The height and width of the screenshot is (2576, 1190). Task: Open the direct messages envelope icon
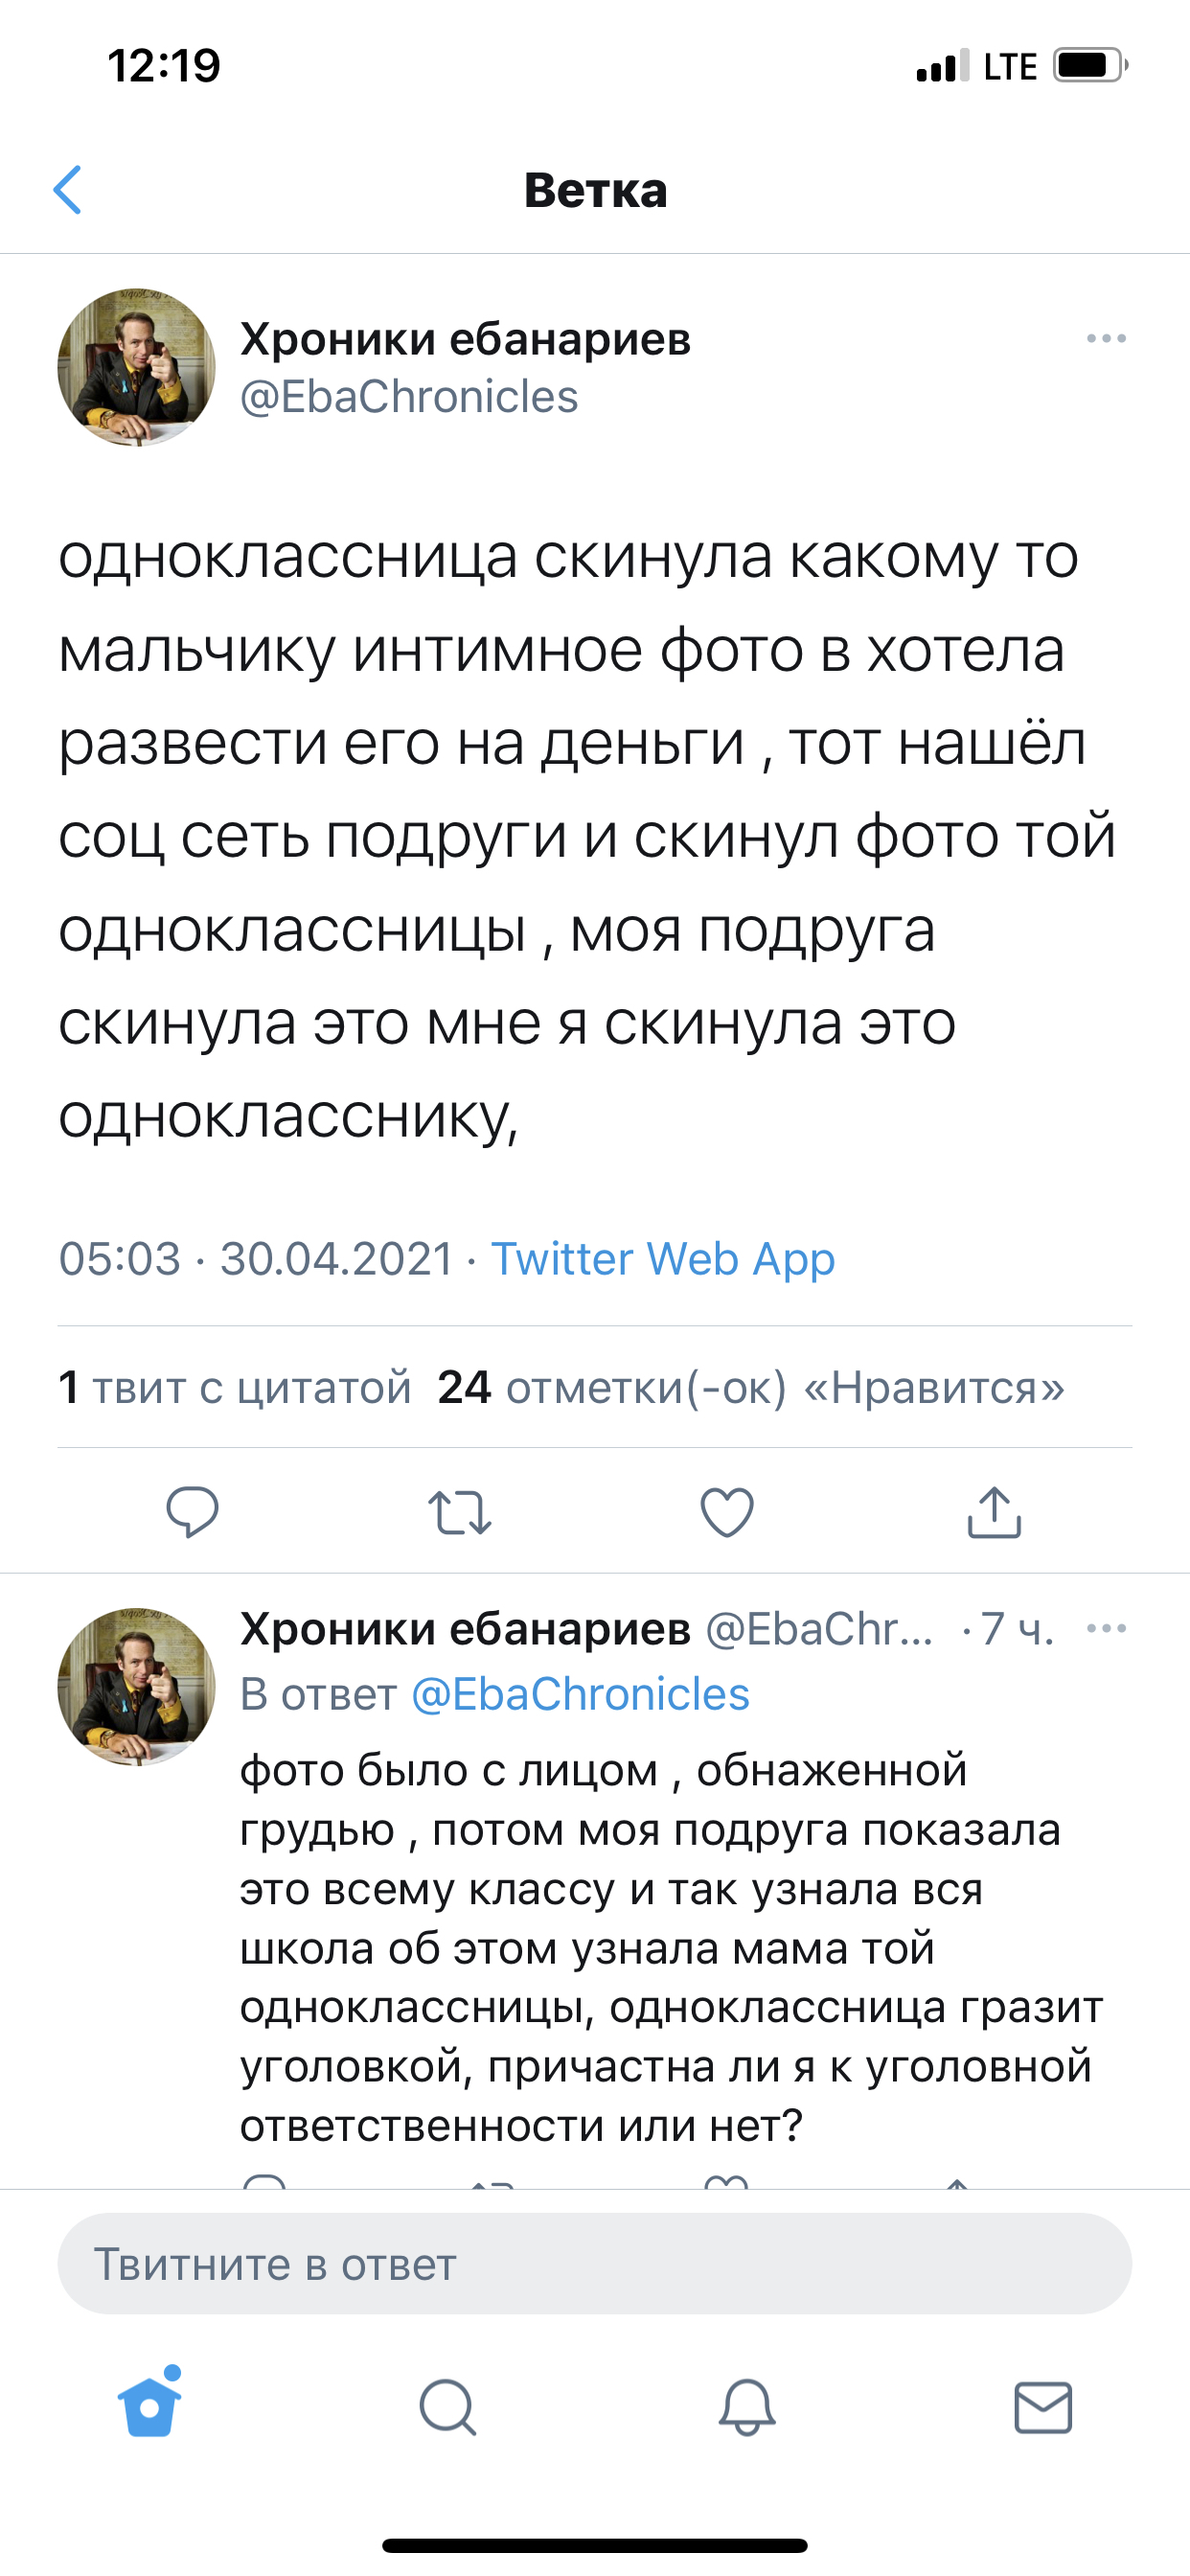coord(1043,2406)
